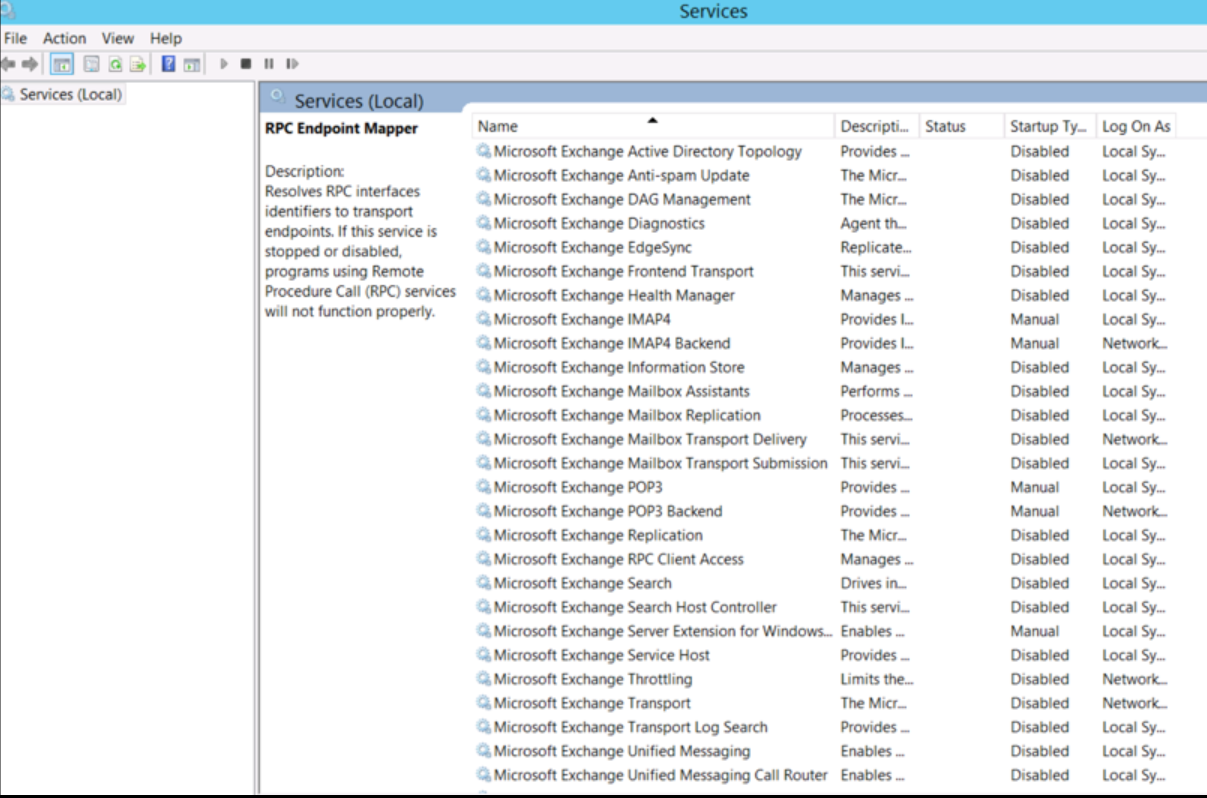Open the View menu
The width and height of the screenshot is (1207, 798).
click(118, 38)
